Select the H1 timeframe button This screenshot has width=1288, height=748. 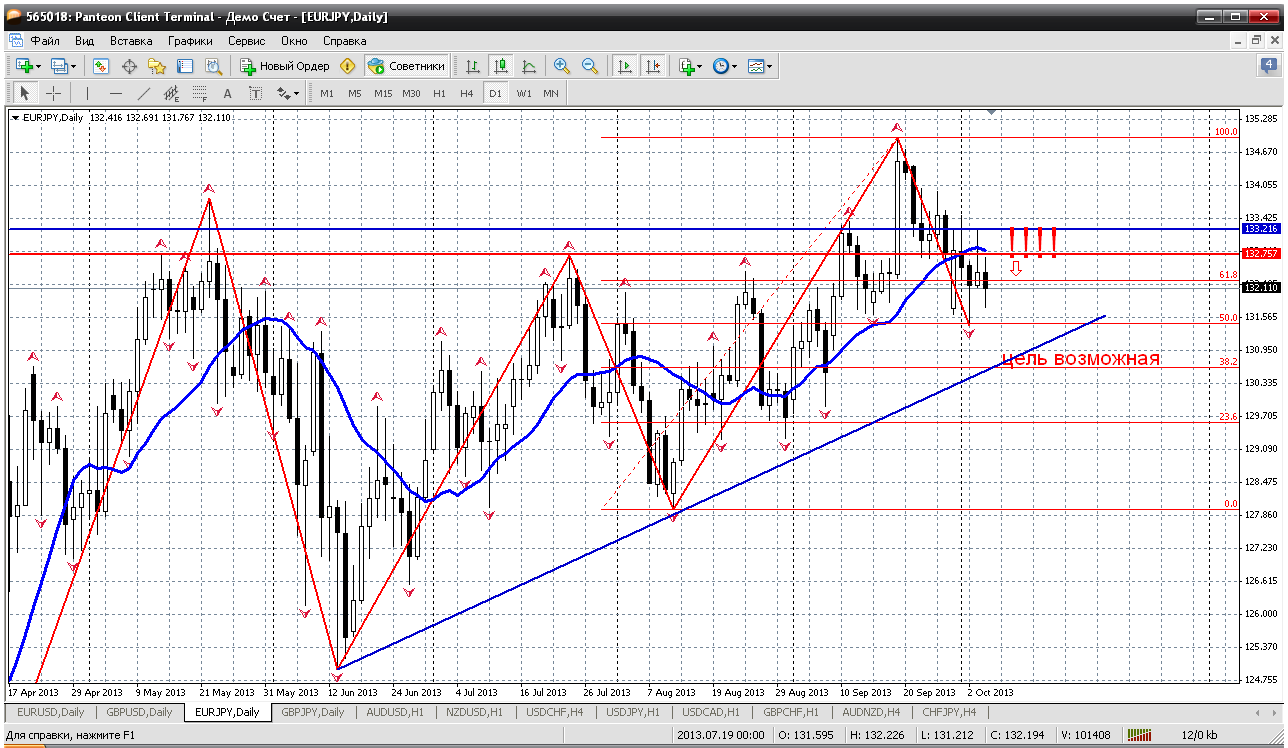(x=439, y=93)
